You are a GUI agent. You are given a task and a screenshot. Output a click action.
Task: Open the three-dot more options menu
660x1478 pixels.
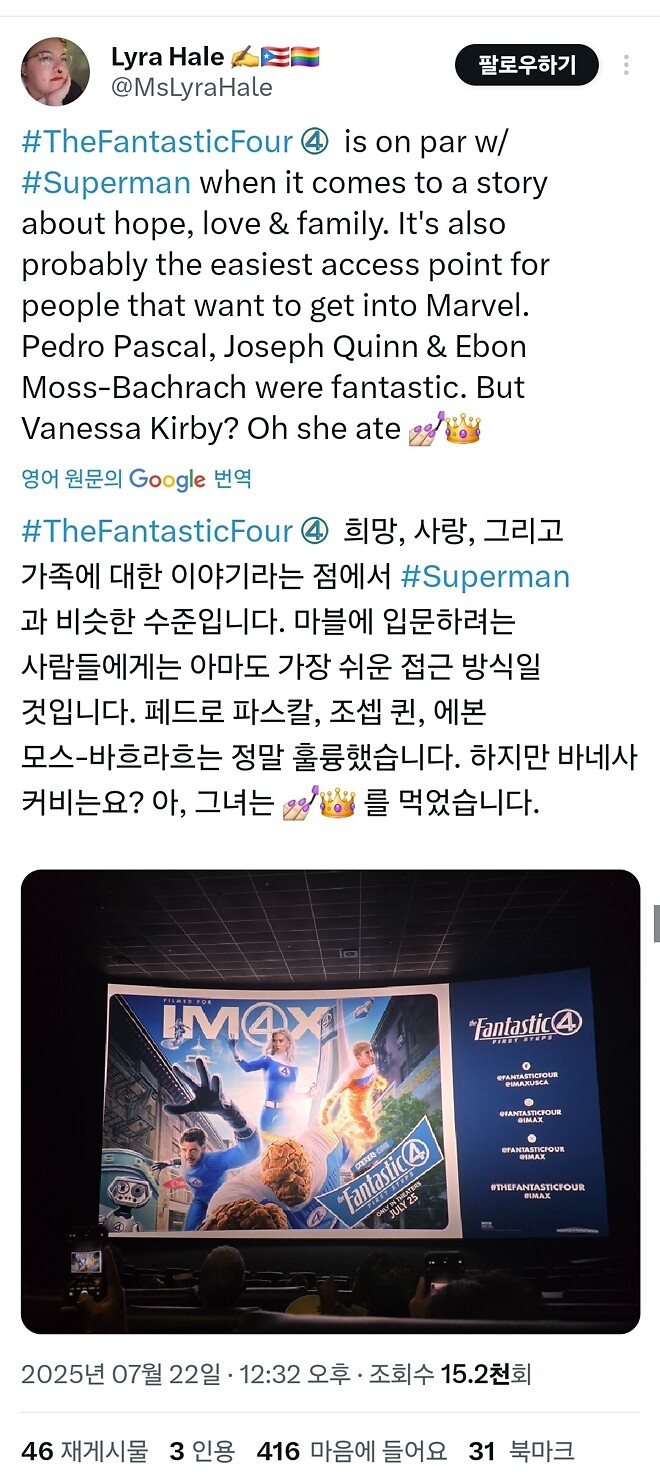click(626, 66)
